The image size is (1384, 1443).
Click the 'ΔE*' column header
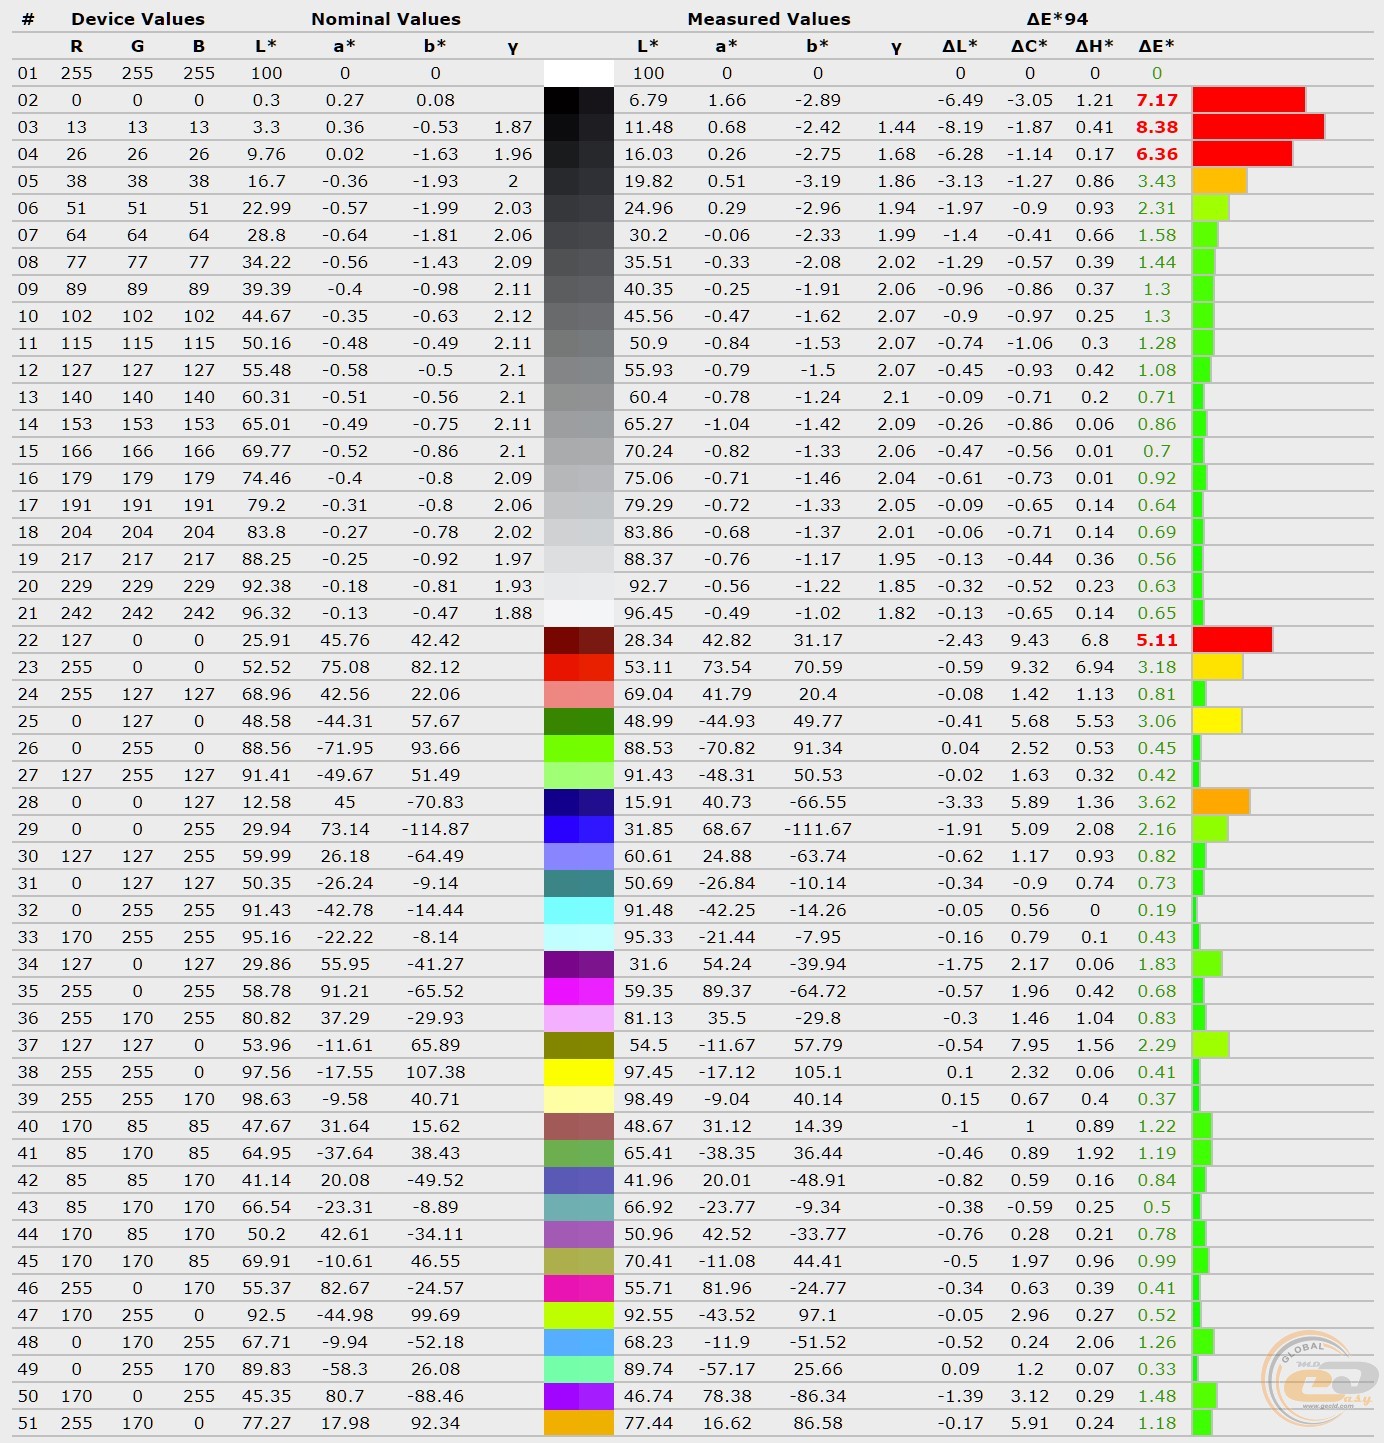[x=1157, y=46]
